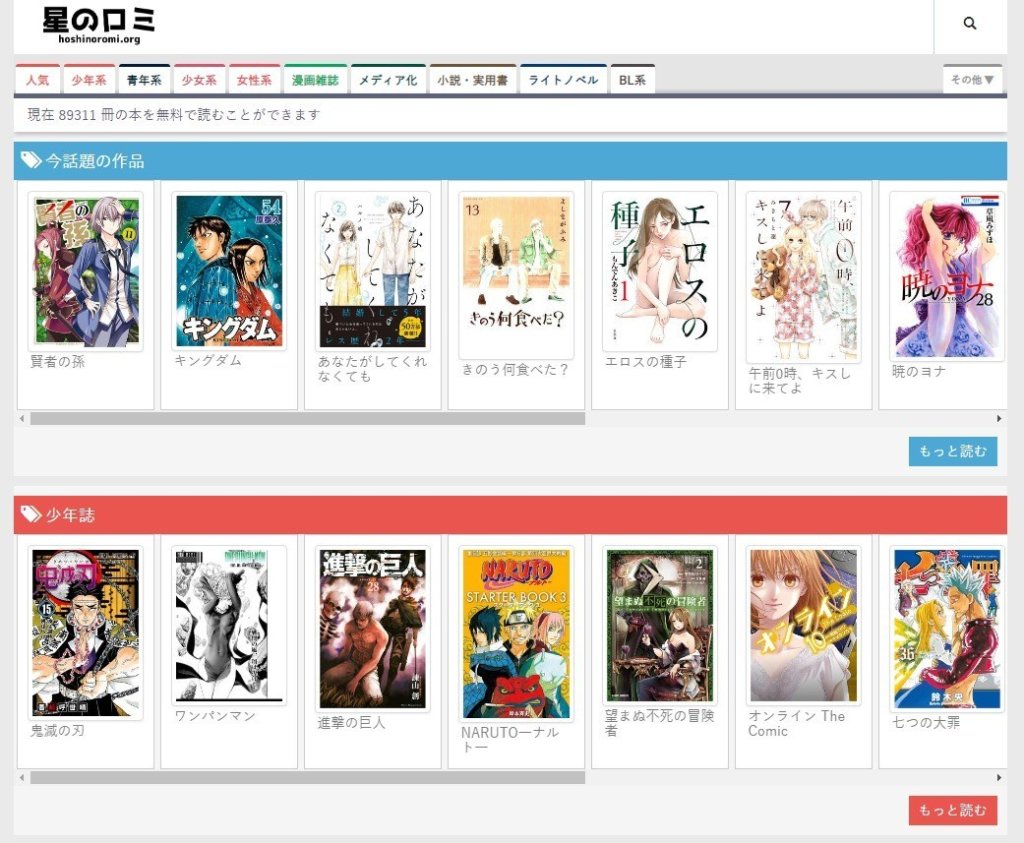This screenshot has height=843, width=1024.
Task: Open 暁のヨナ cover thumbnail
Action: (948, 276)
